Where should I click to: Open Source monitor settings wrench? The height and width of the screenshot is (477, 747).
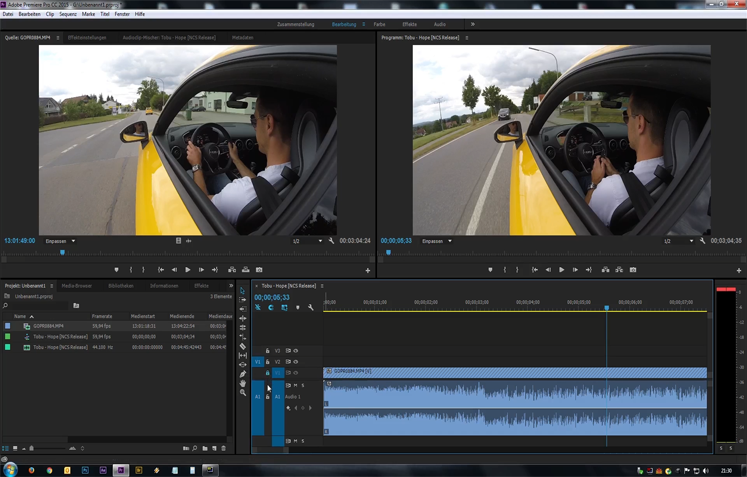tap(332, 241)
